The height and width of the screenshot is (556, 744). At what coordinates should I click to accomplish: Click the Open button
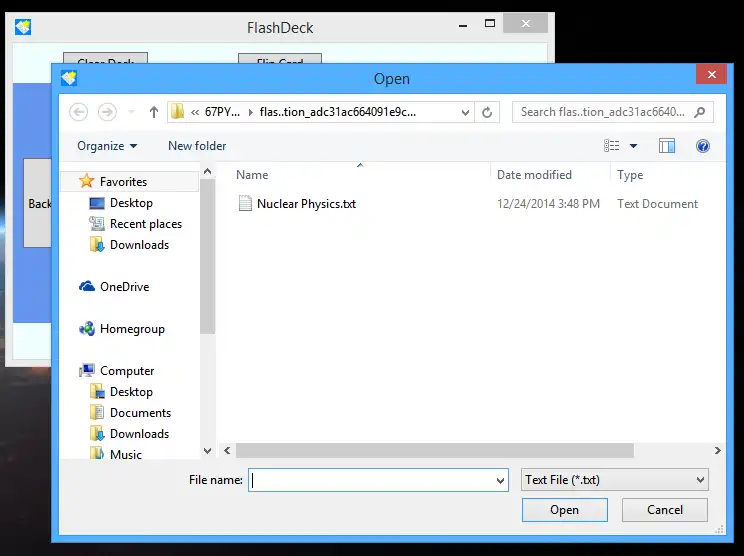click(565, 510)
